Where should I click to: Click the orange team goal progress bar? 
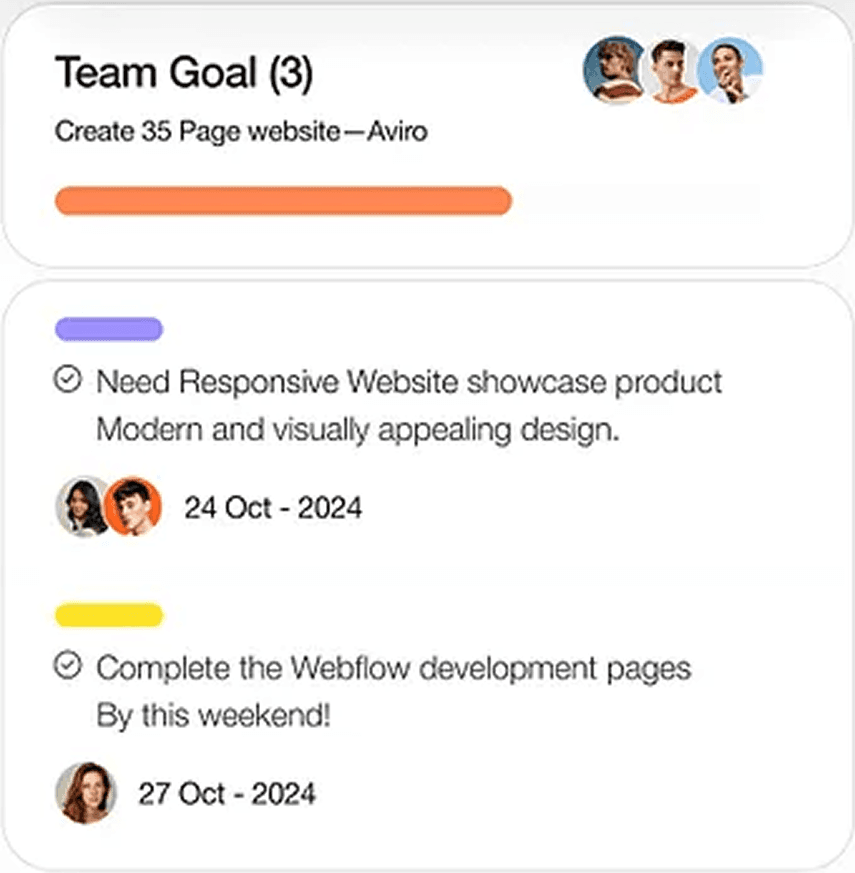[x=283, y=200]
